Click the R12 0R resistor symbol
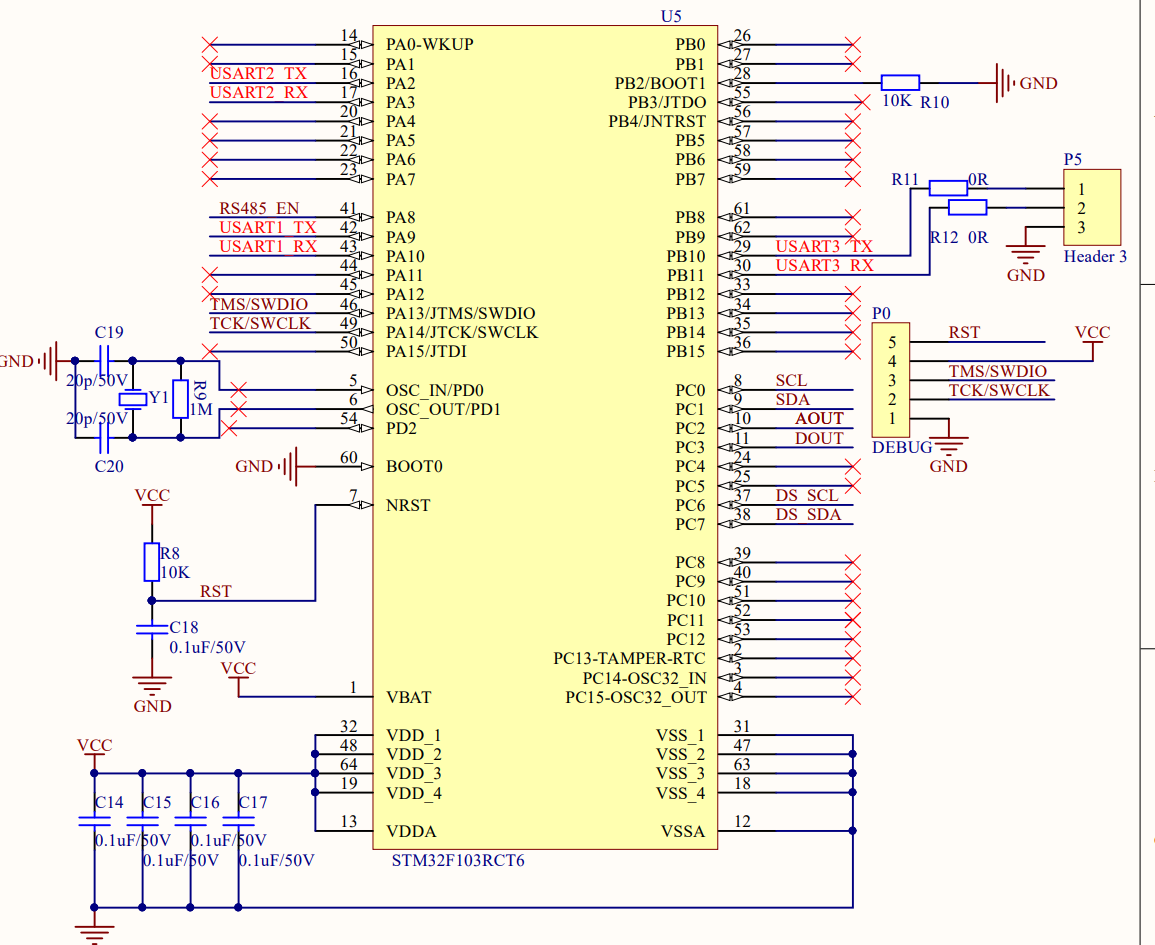Viewport: 1155px width, 945px height. (967, 208)
